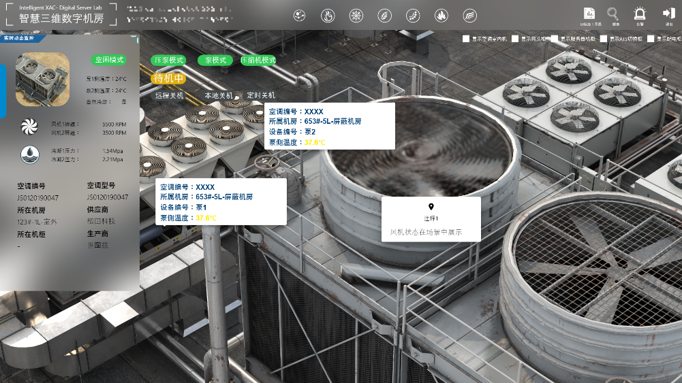Select the 压缩机模式 green button

click(x=258, y=60)
